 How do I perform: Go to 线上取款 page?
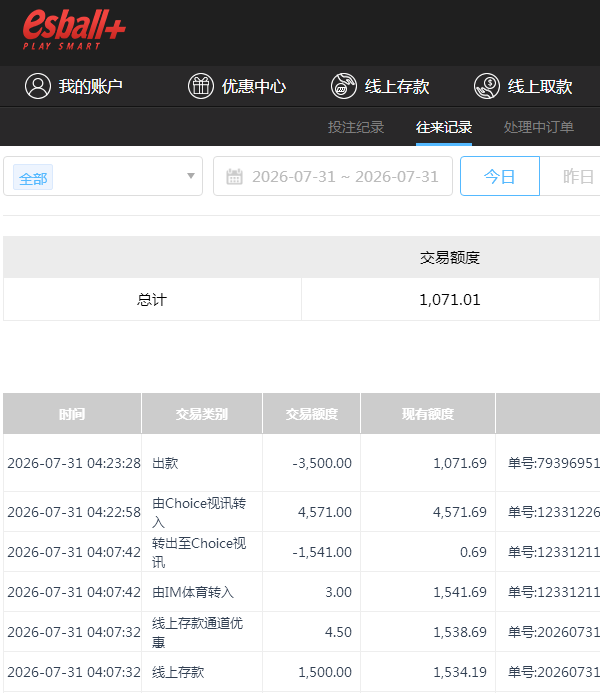tap(540, 86)
